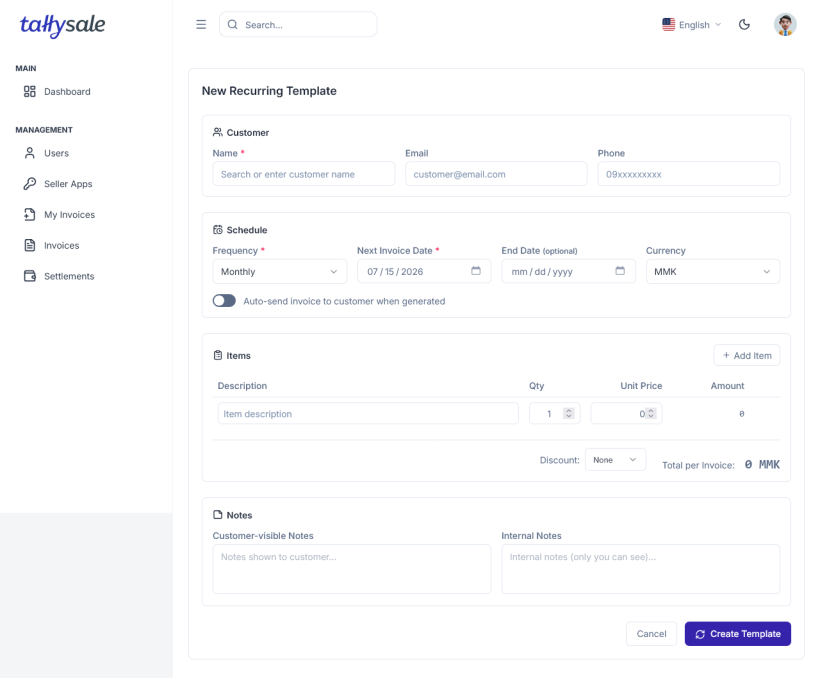Adjust Unit Price stepper arrows
Image resolution: width=820 pixels, height=678 pixels.
(651, 413)
